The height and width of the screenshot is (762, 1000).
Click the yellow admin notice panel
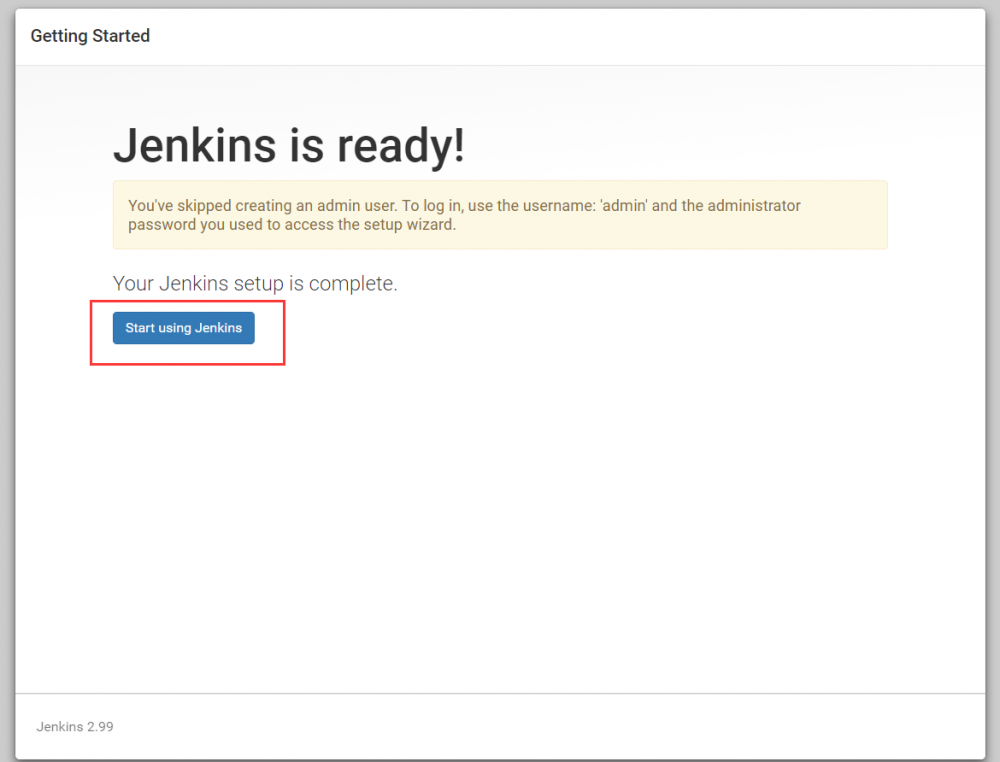[x=500, y=214]
